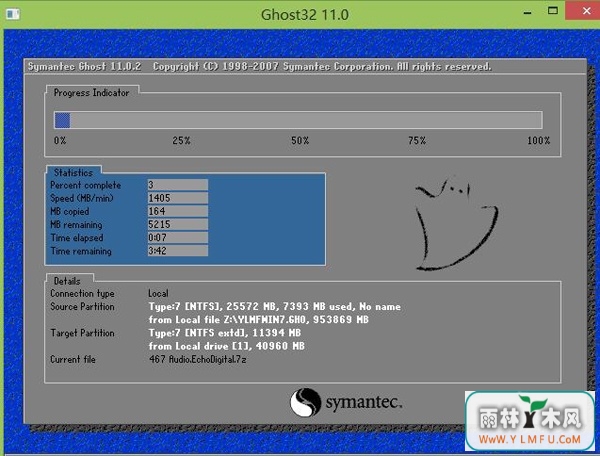Click the Time remaining label
The height and width of the screenshot is (456, 600).
(x=81, y=251)
